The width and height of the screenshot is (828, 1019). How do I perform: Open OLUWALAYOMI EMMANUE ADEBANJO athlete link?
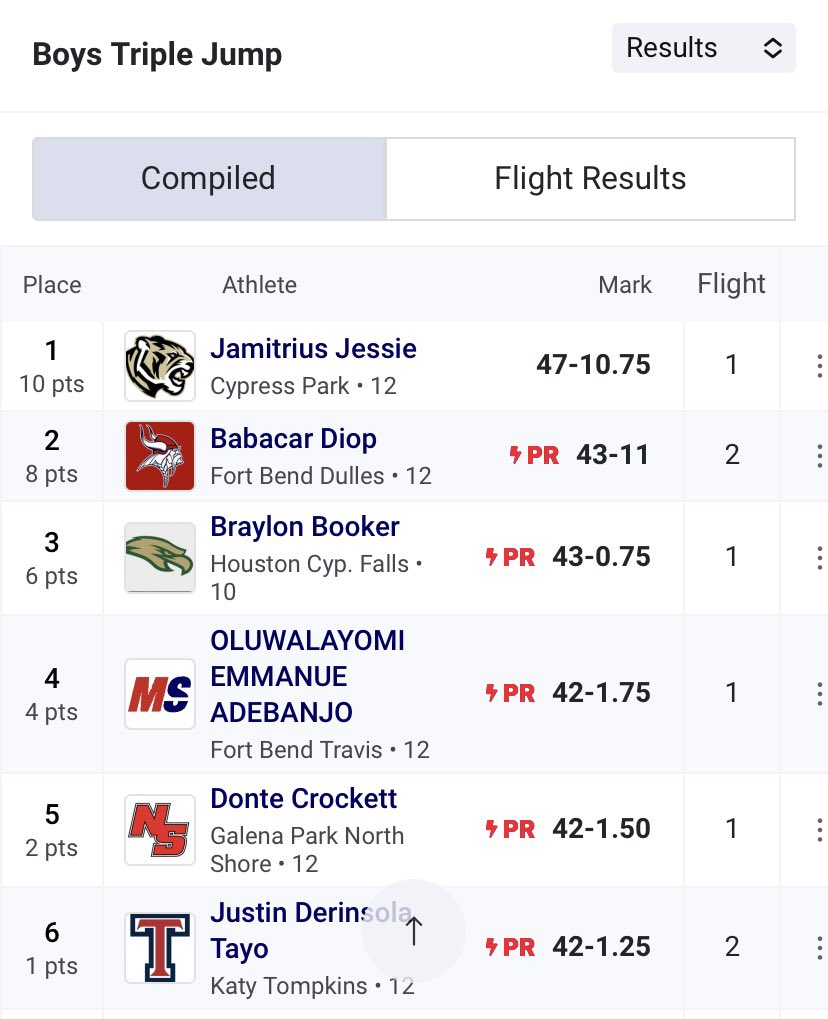click(x=307, y=677)
